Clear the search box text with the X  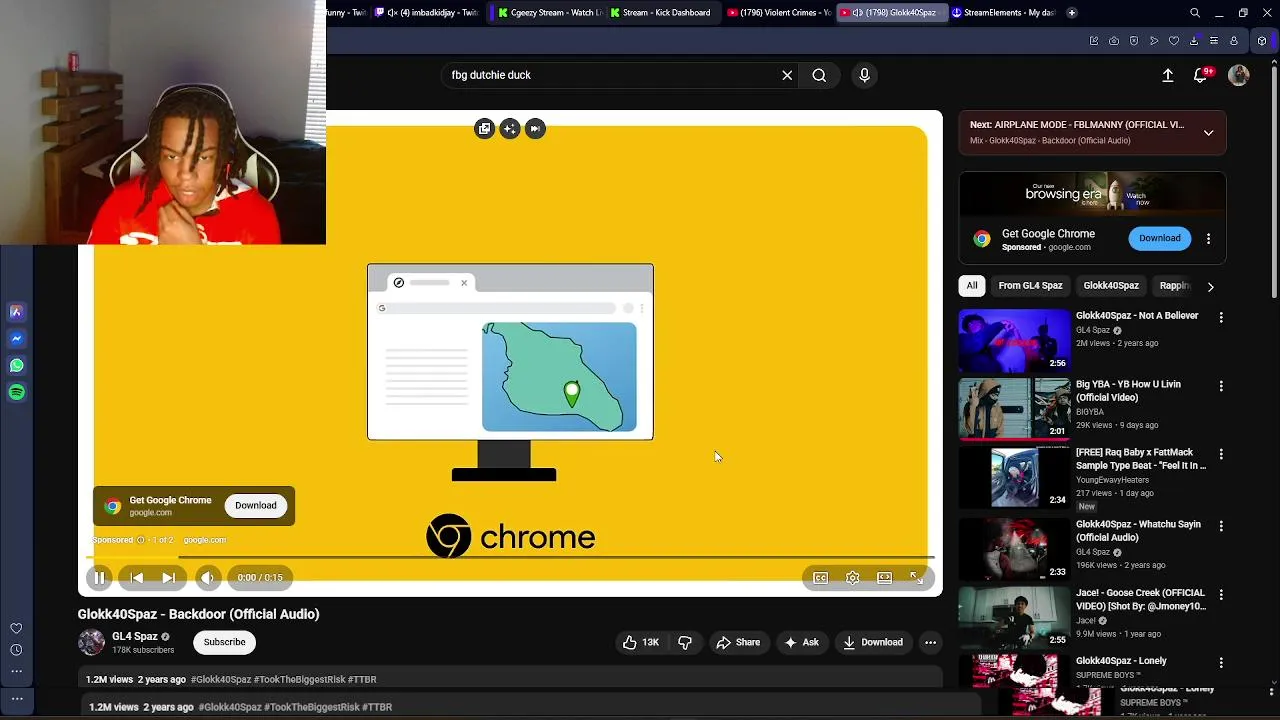click(787, 75)
